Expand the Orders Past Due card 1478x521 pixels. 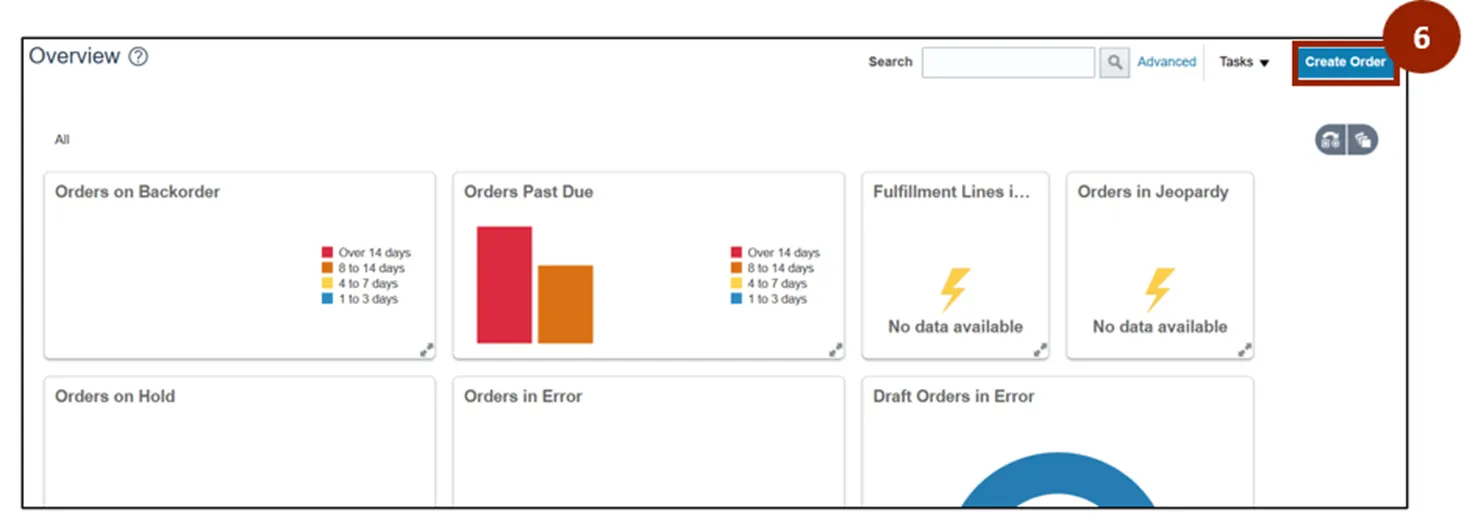coord(835,349)
